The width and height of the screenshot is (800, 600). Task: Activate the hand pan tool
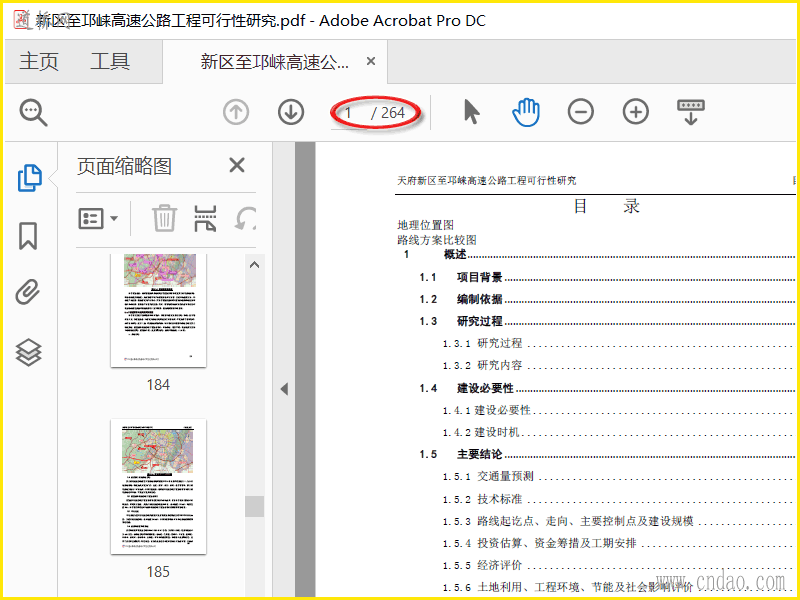click(x=526, y=112)
